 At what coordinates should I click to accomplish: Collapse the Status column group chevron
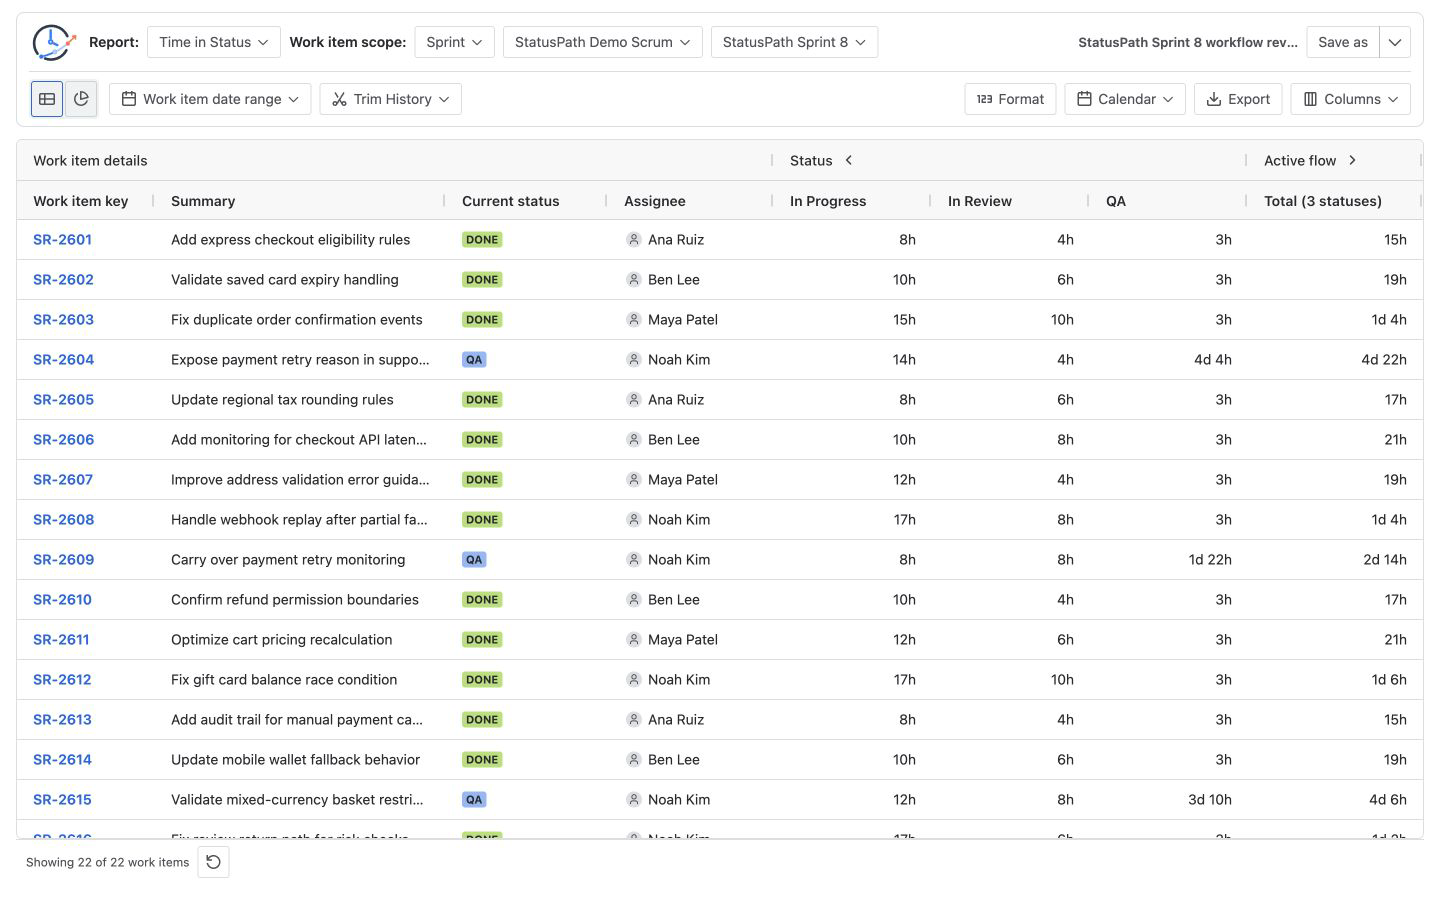pos(849,160)
